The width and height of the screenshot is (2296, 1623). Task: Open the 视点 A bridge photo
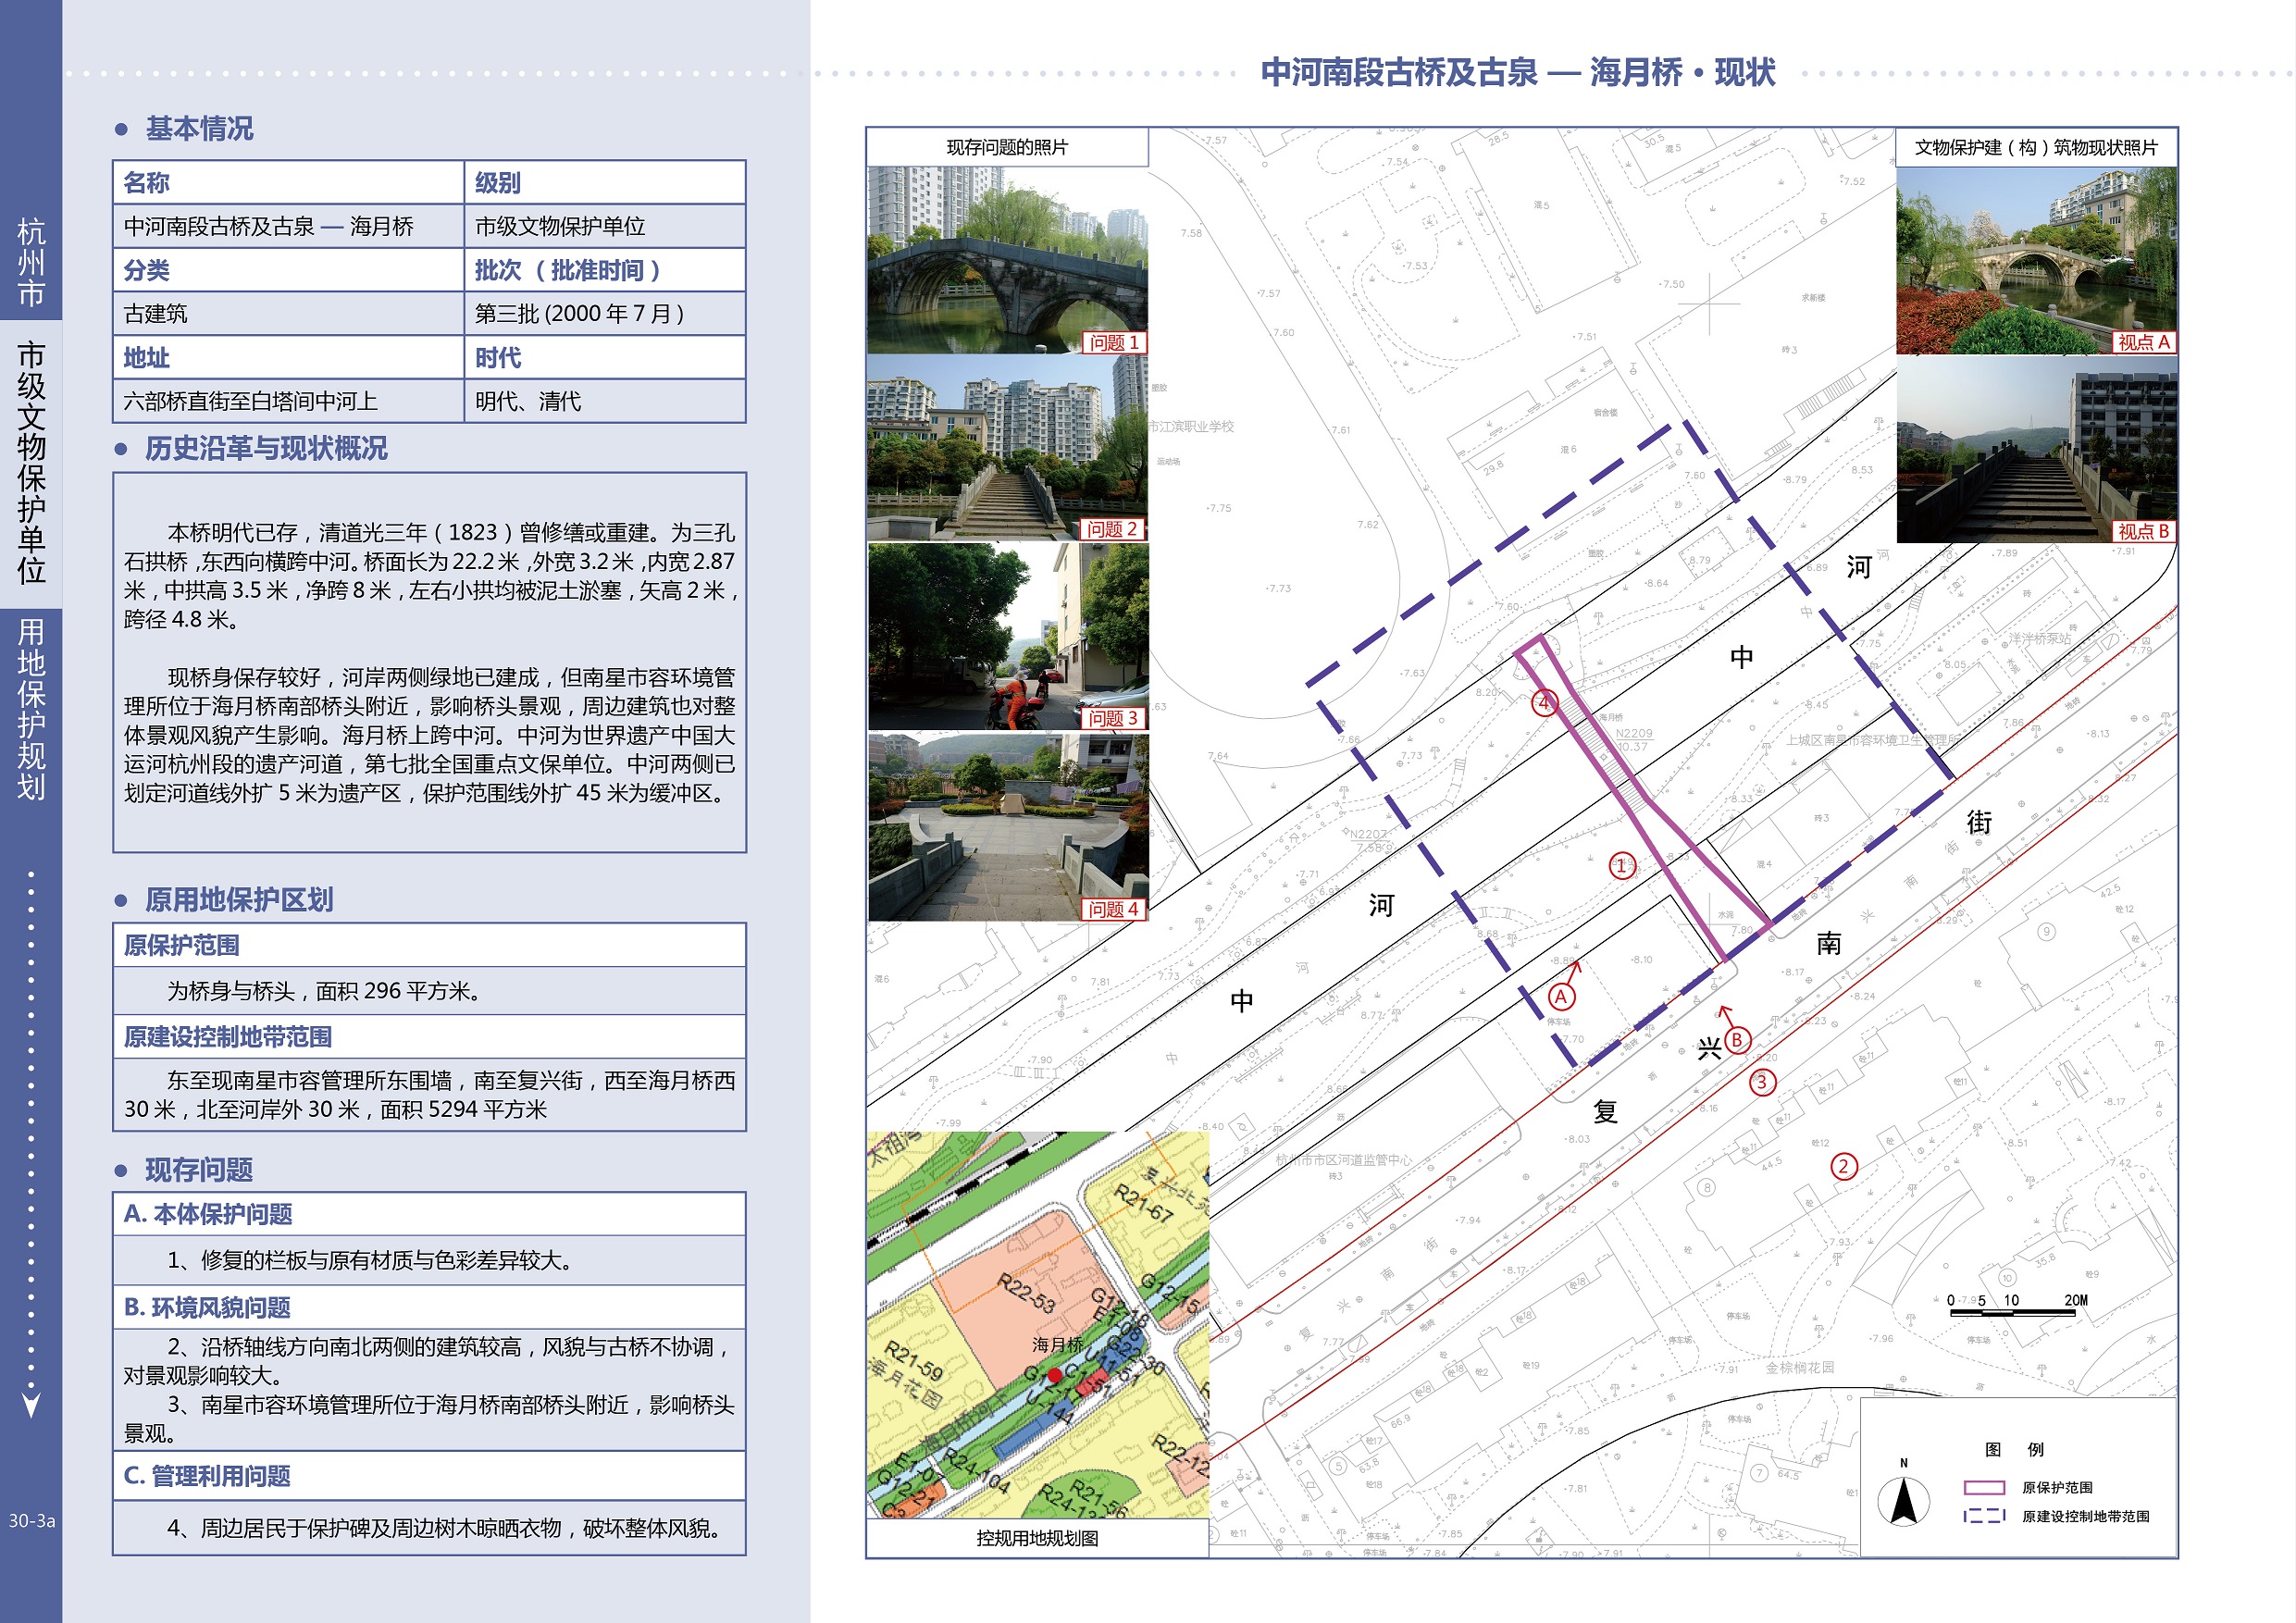[x=2036, y=260]
